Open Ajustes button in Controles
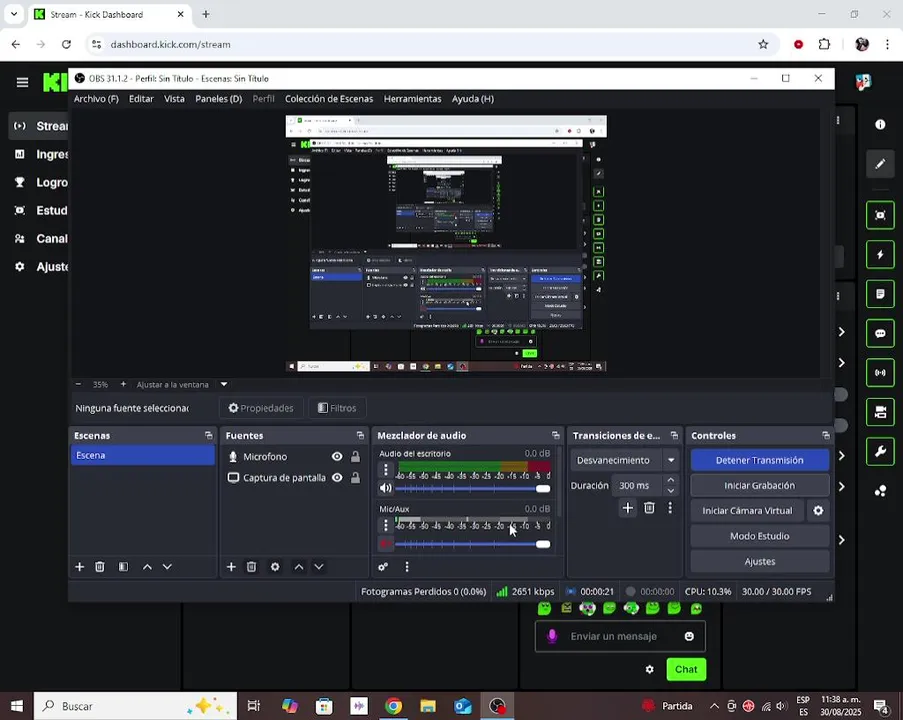This screenshot has width=903, height=720. point(760,561)
